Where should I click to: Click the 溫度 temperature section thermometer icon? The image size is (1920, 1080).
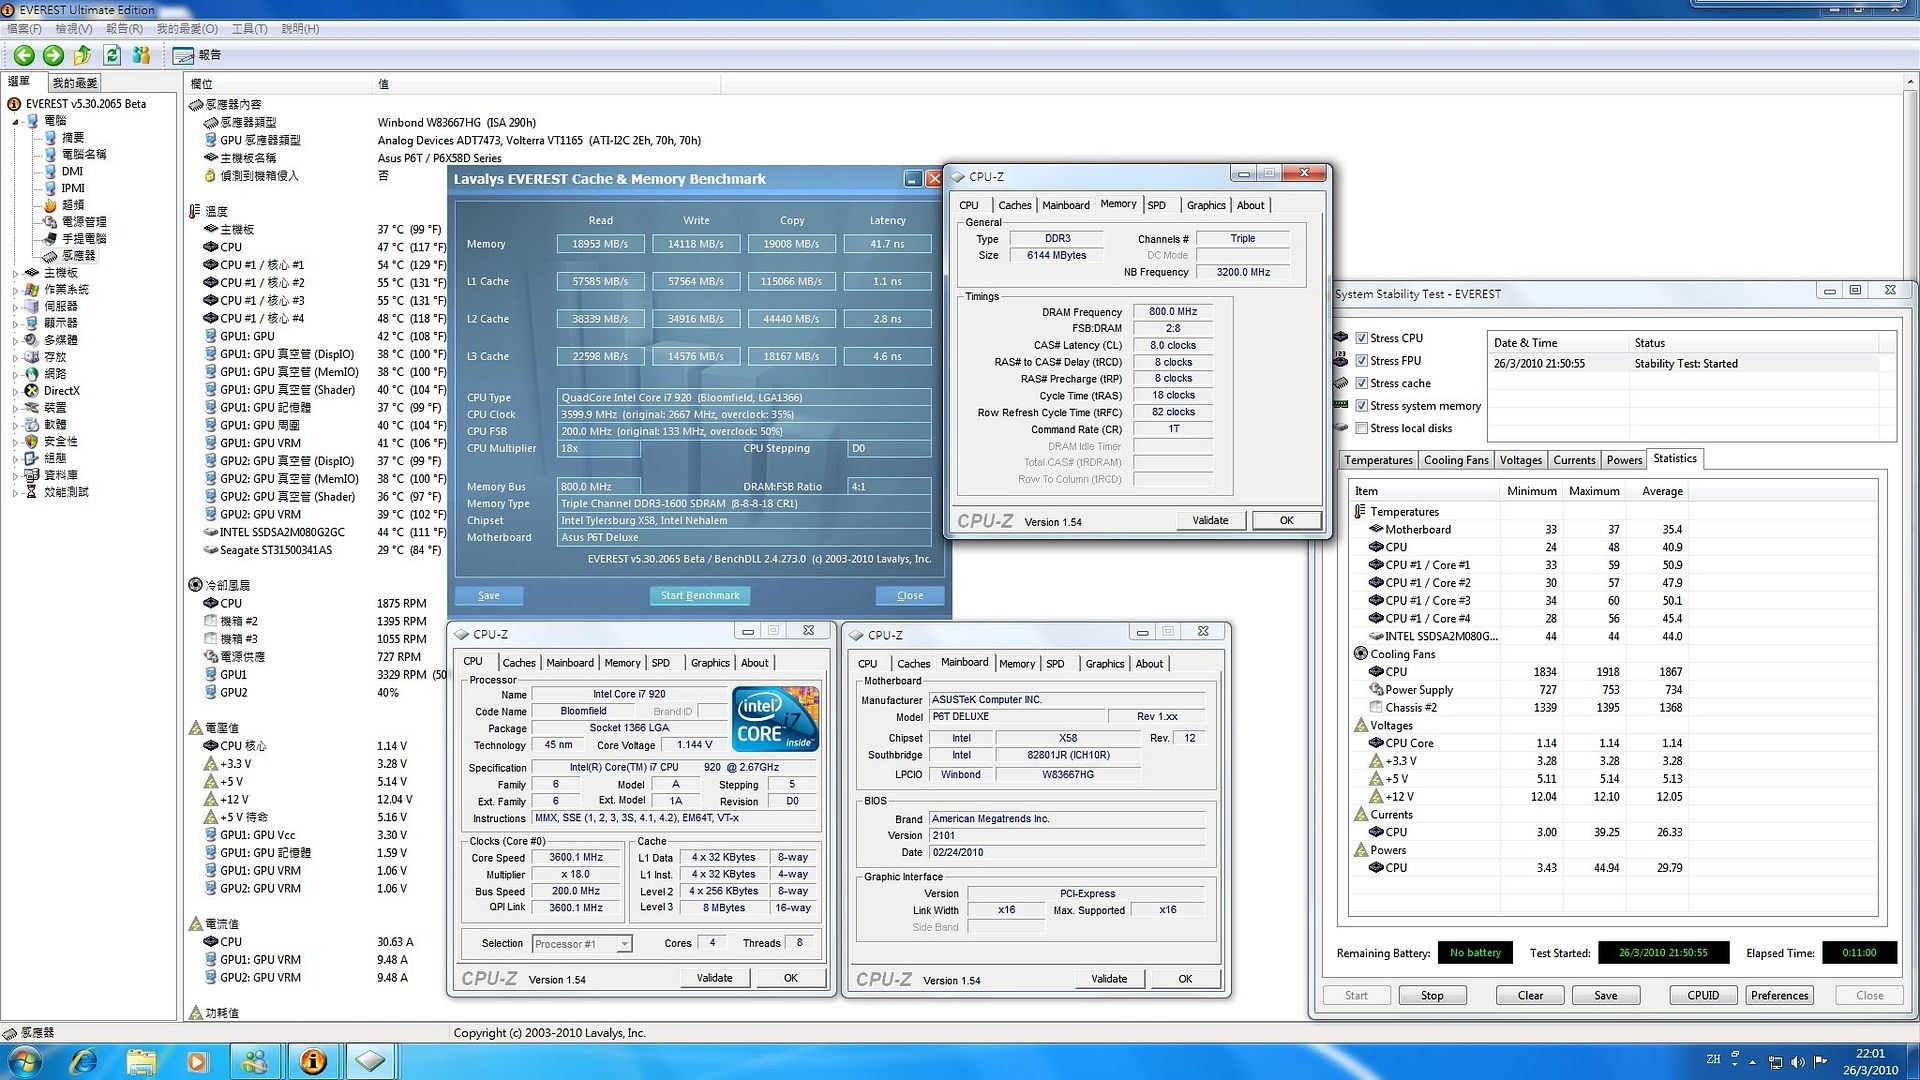(195, 211)
